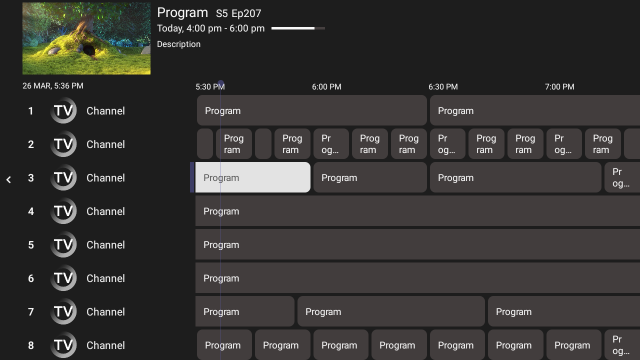Select channel 2 unlabeled block at 5:30
This screenshot has height=360, width=640.
coord(205,144)
